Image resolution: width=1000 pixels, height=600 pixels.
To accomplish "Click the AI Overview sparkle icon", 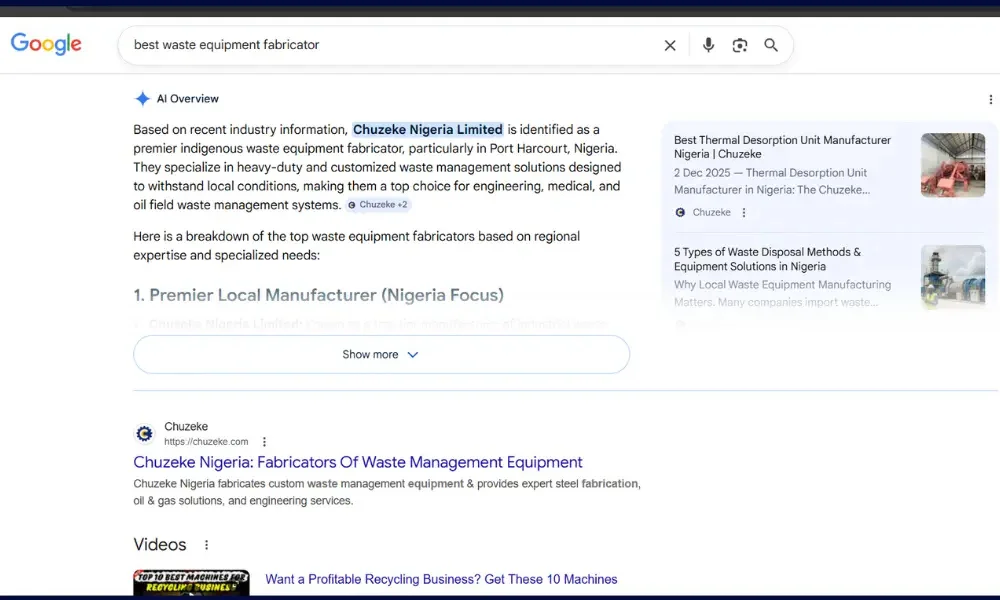I will [x=142, y=99].
